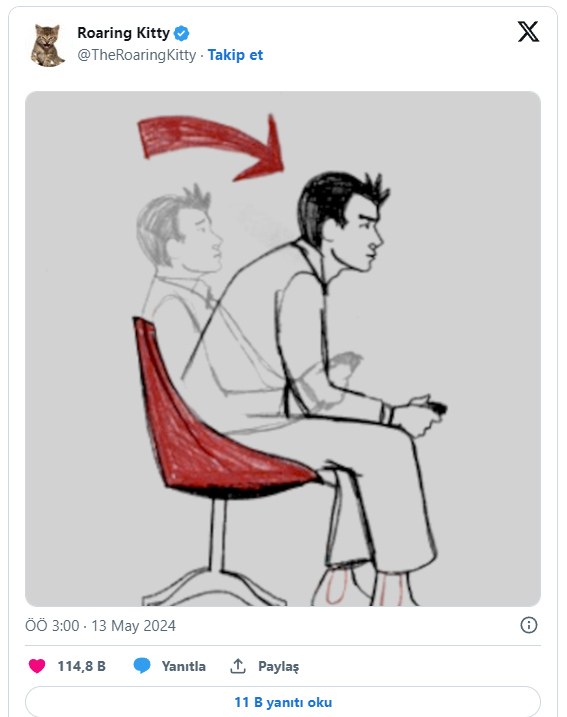Image resolution: width=567 pixels, height=717 pixels.
Task: Choose the Paylaş share label
Action: [278, 666]
